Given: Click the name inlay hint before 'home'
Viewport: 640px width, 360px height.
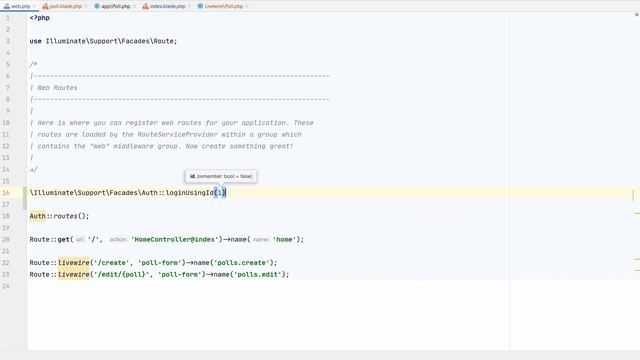Looking at the screenshot, I should point(260,240).
